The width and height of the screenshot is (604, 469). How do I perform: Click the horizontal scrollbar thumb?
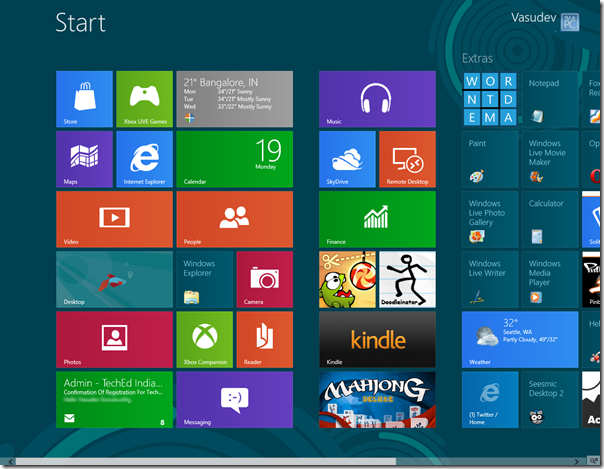[206, 461]
